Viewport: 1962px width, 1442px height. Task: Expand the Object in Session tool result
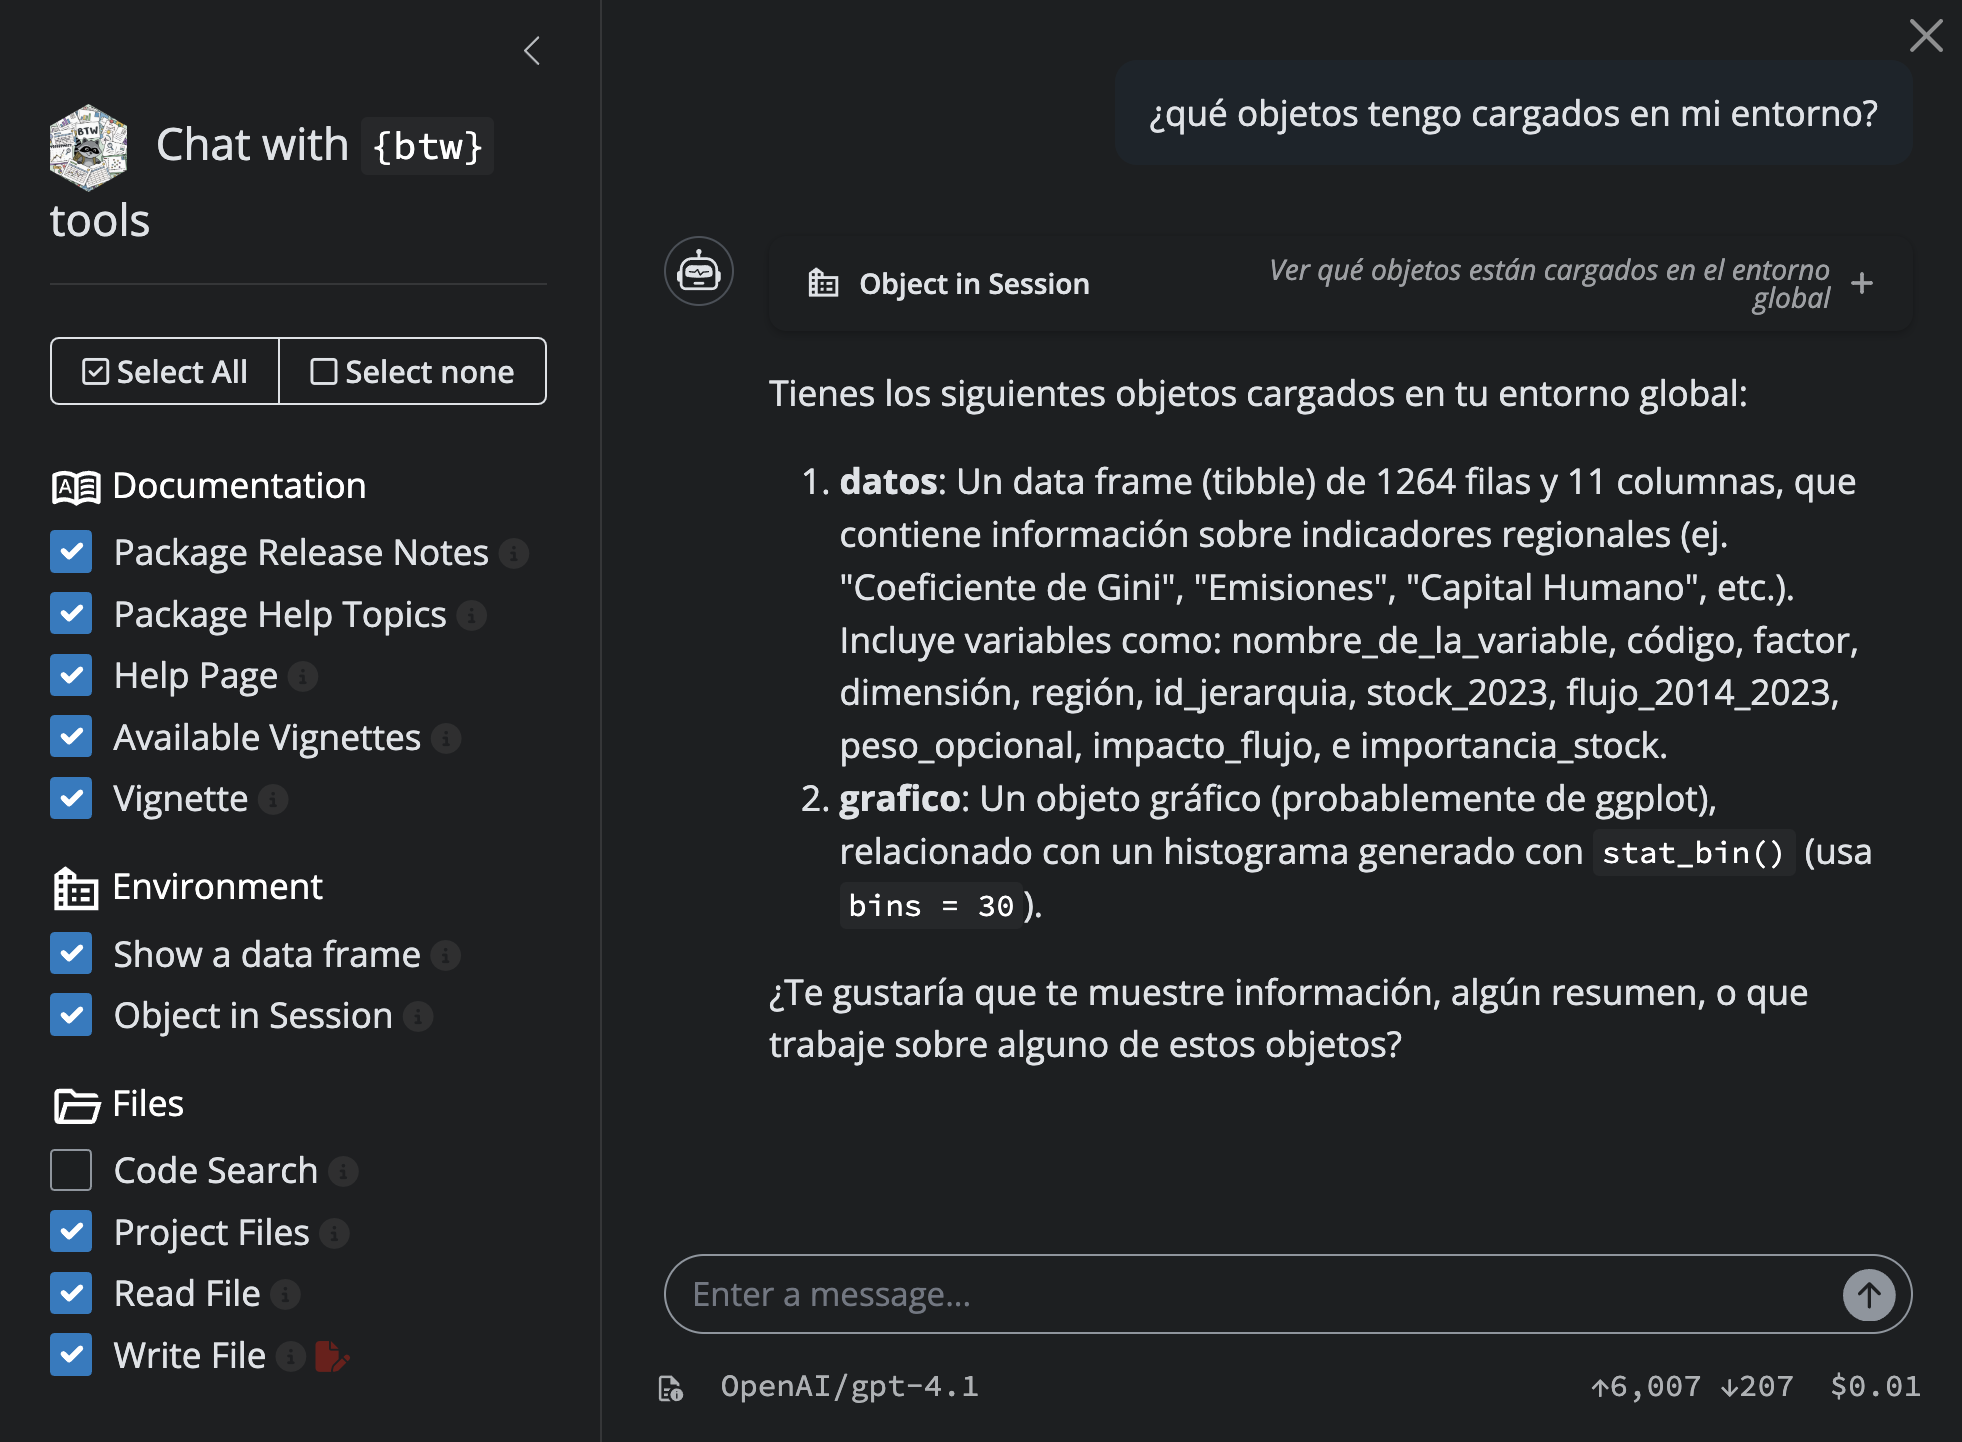click(x=1861, y=284)
